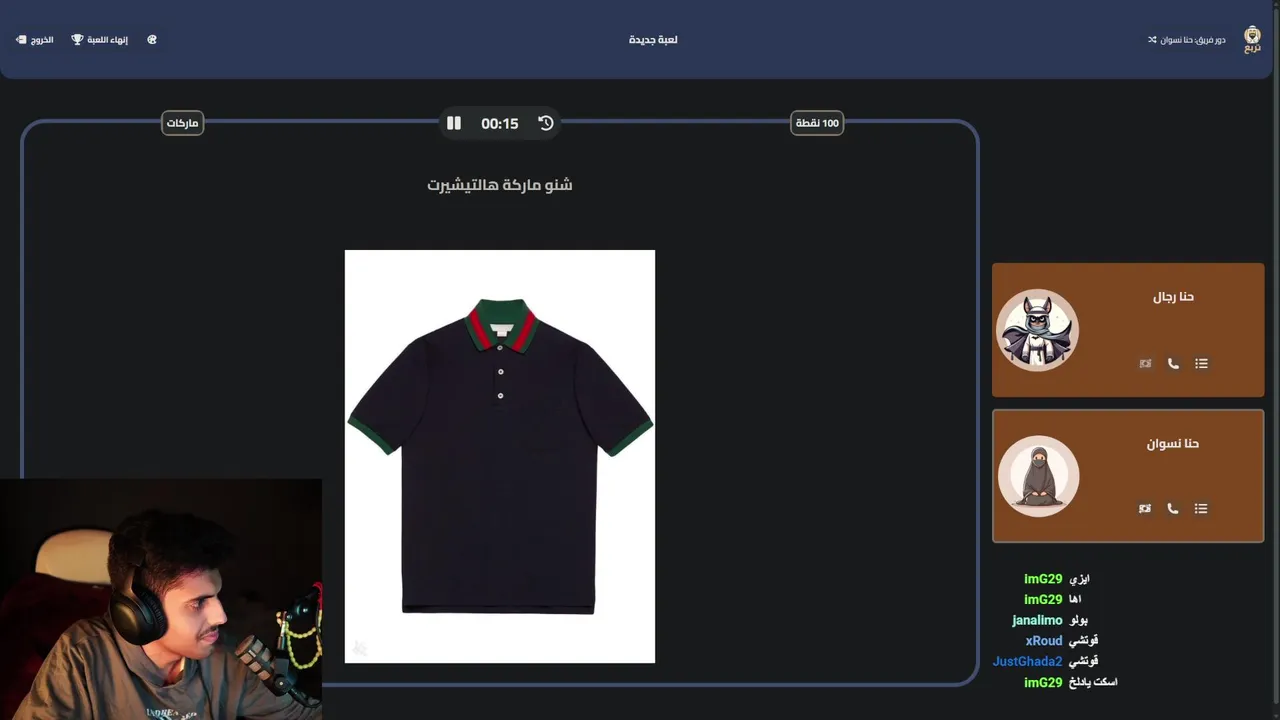Click the chat message ايزي
The height and width of the screenshot is (720, 1280).
point(1079,579)
